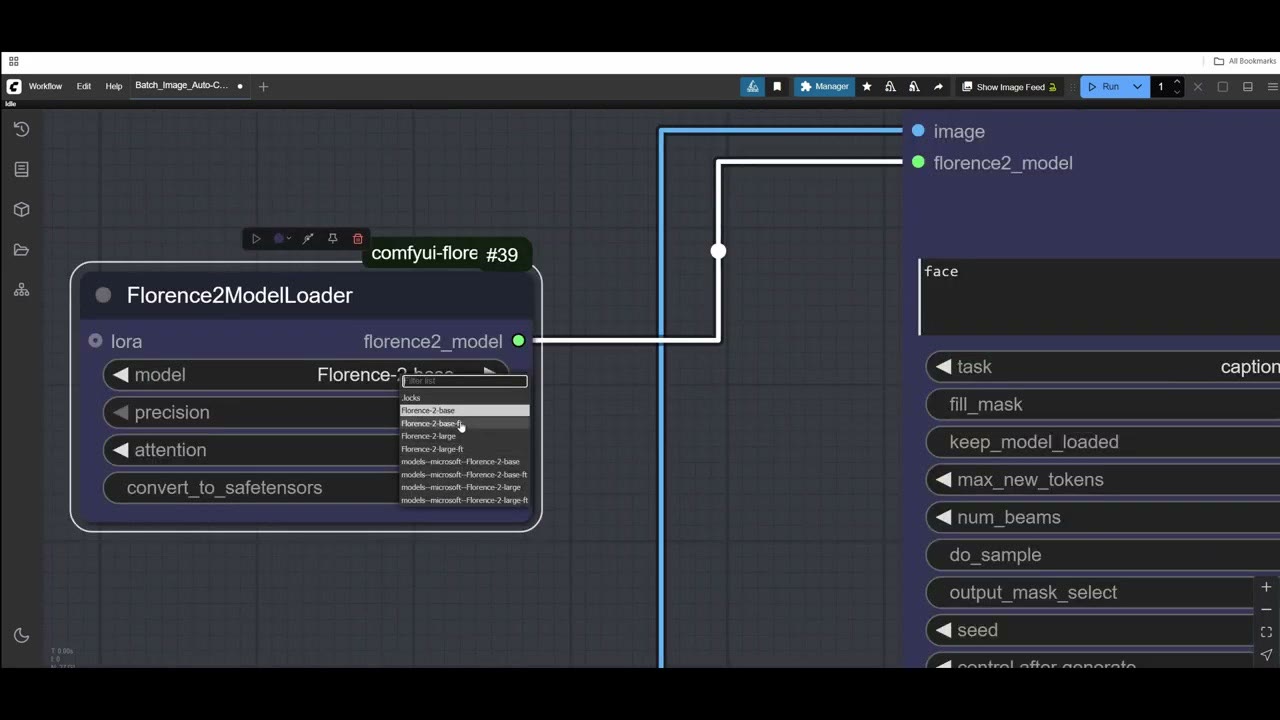Click the Run button

click(x=1104, y=87)
